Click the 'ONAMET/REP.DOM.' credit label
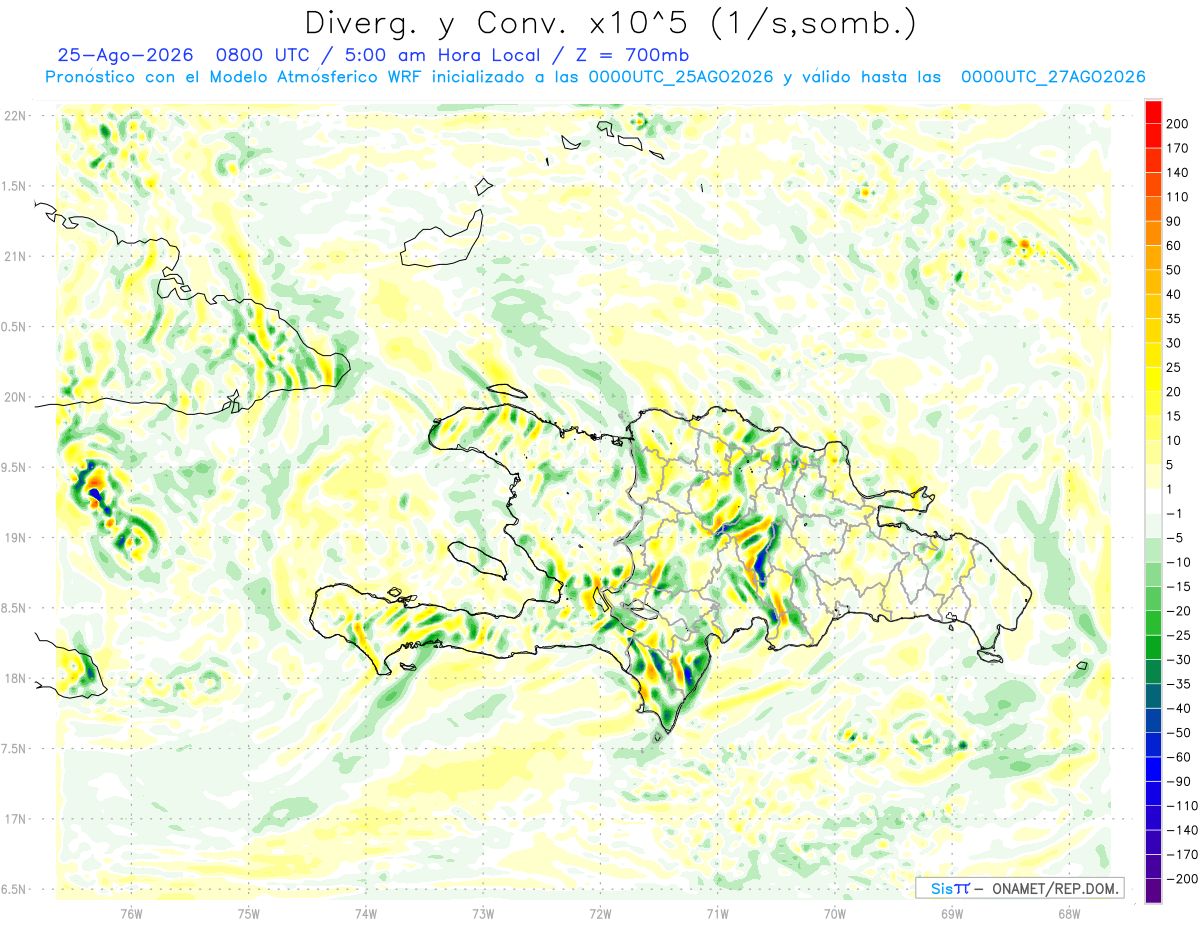The image size is (1200, 927). click(x=1053, y=888)
